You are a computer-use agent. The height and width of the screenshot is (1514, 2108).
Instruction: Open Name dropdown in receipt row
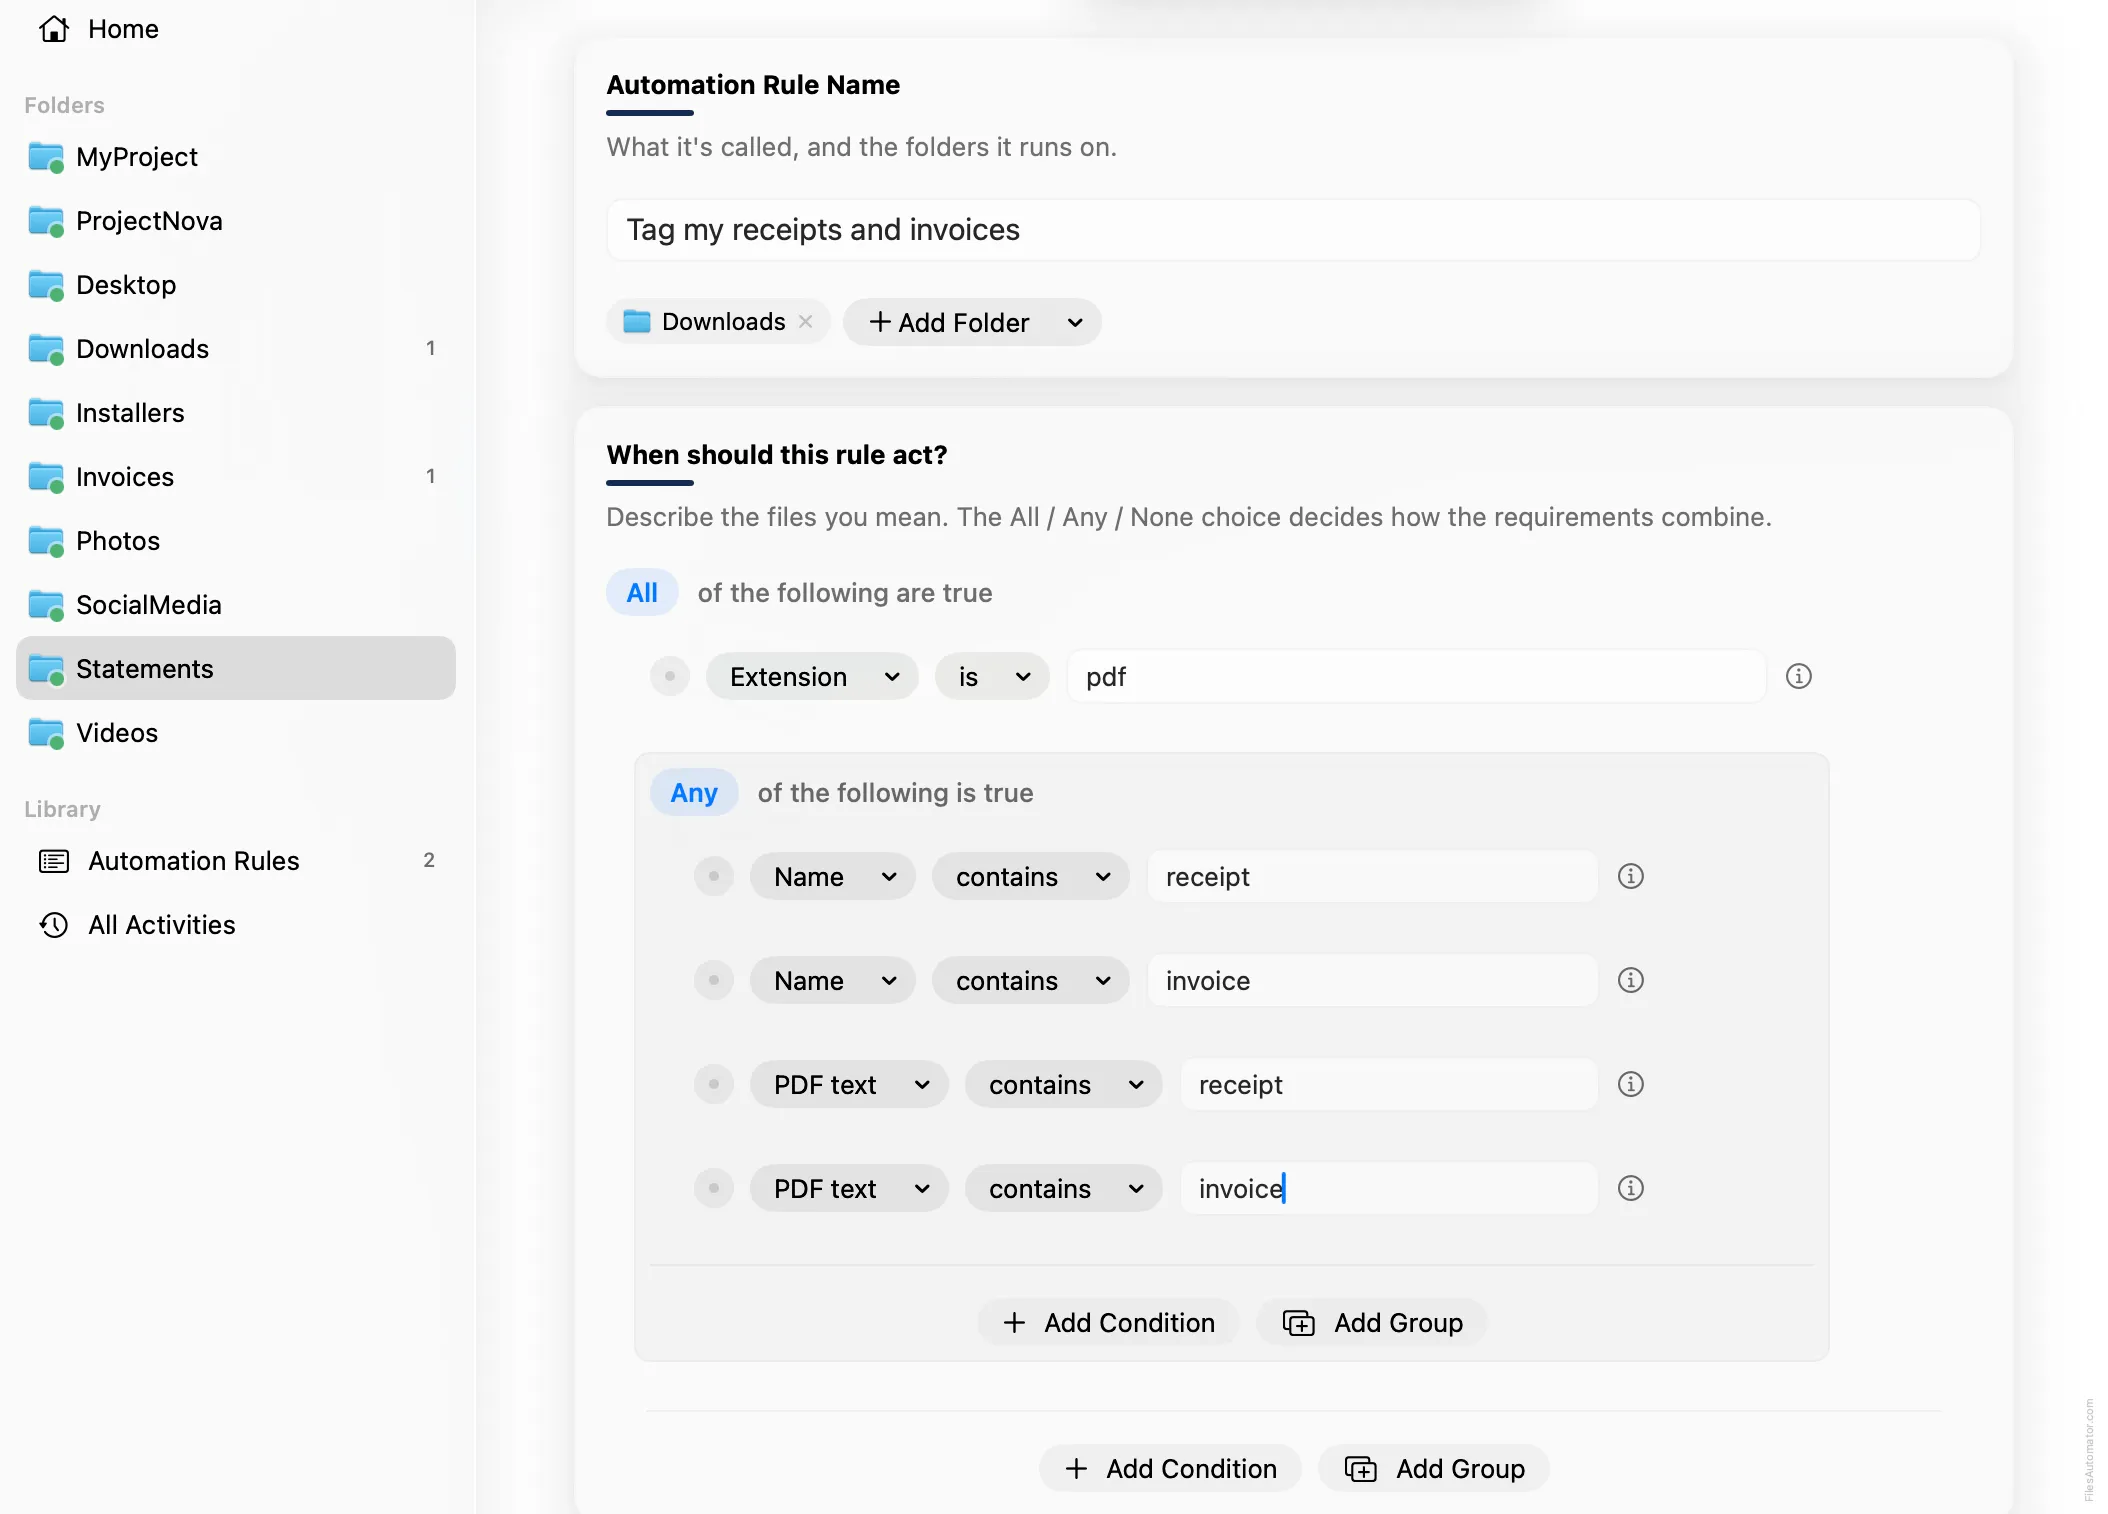click(833, 877)
